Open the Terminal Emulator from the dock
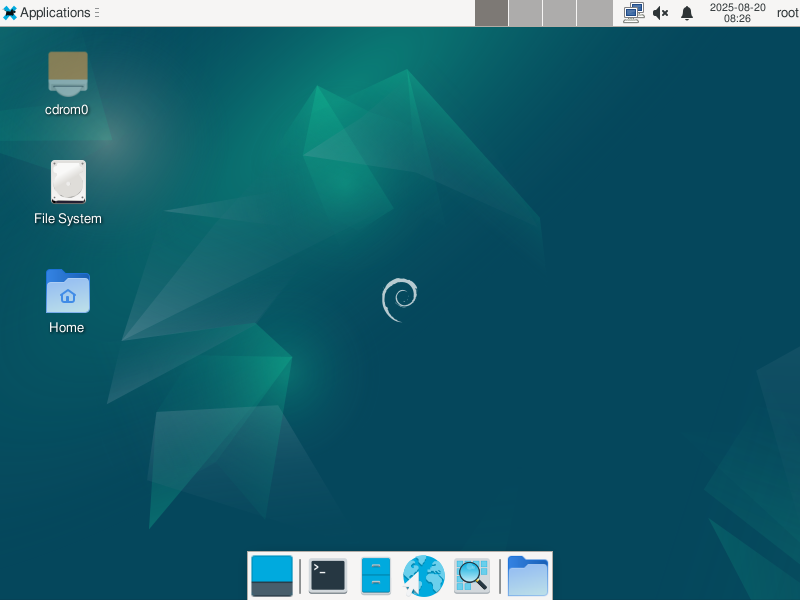800x600 pixels. tap(328, 576)
